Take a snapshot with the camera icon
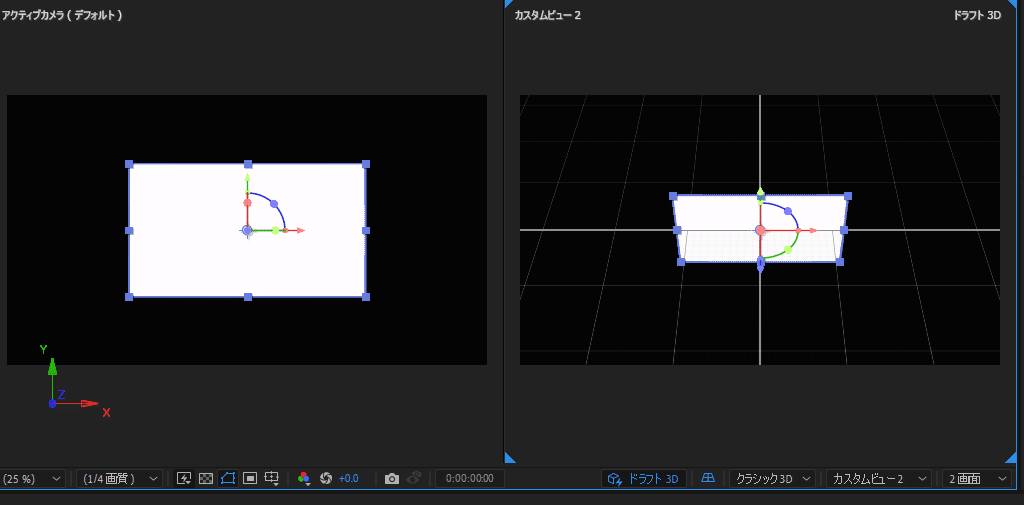The image size is (1024, 505). [392, 478]
